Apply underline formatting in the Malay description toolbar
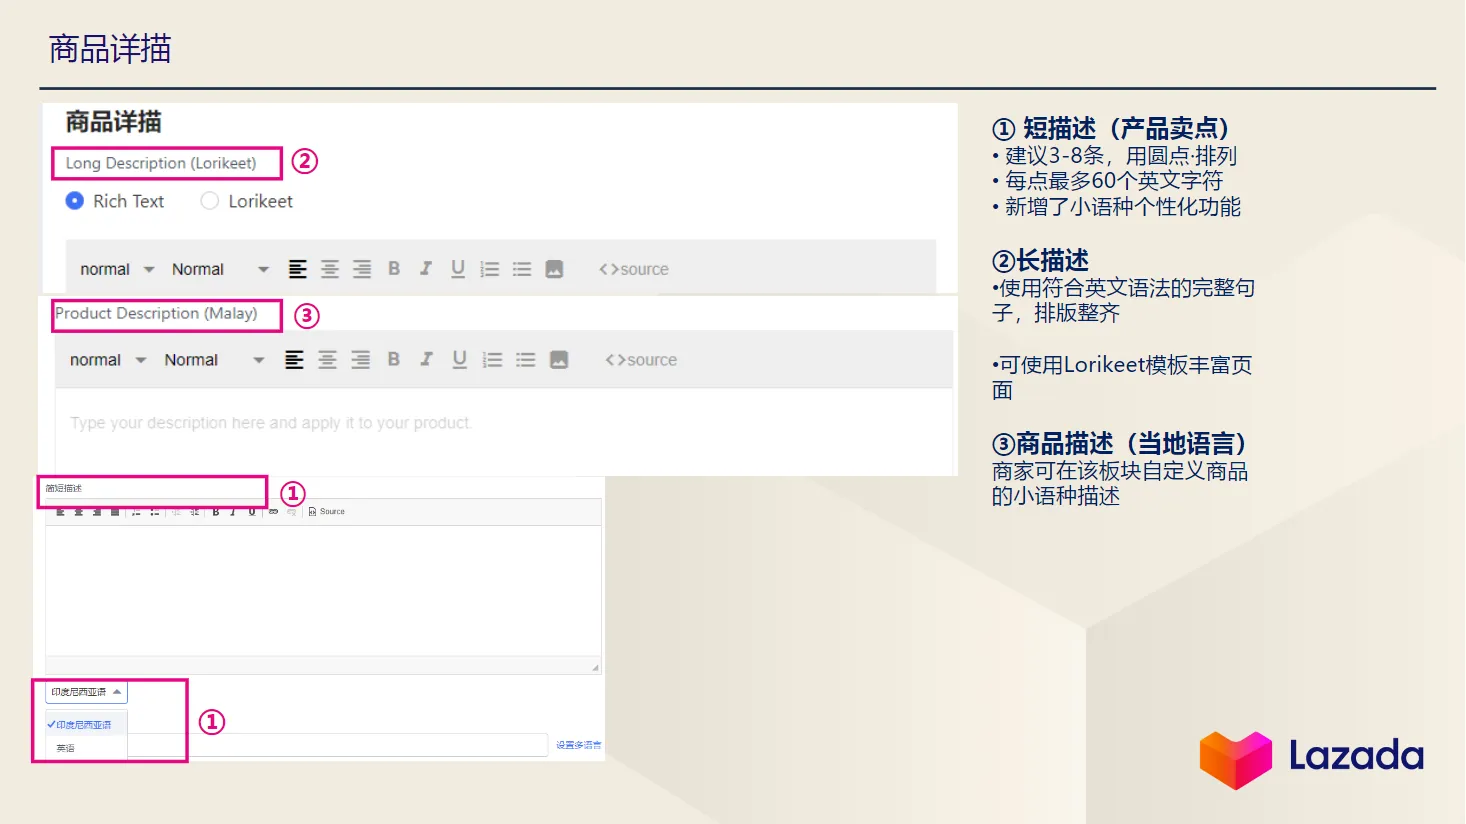The width and height of the screenshot is (1466, 824). click(458, 359)
